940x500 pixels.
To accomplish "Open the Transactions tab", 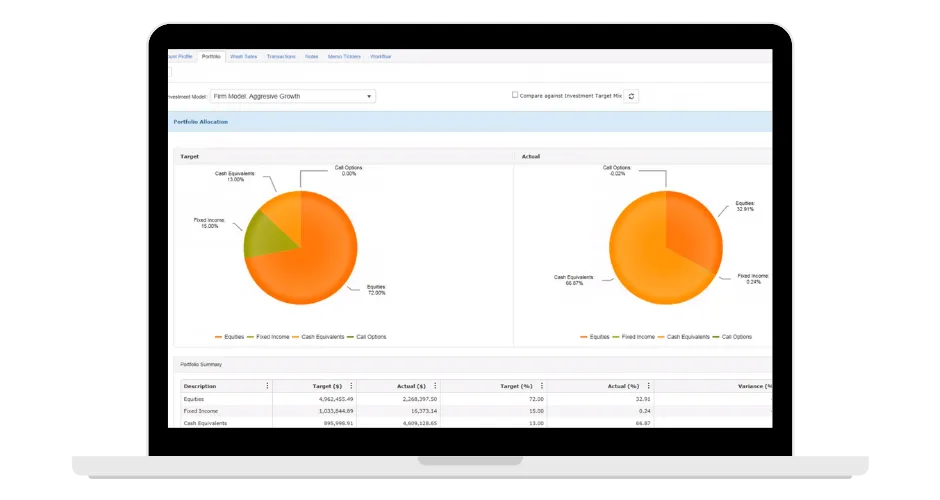I will coord(281,56).
